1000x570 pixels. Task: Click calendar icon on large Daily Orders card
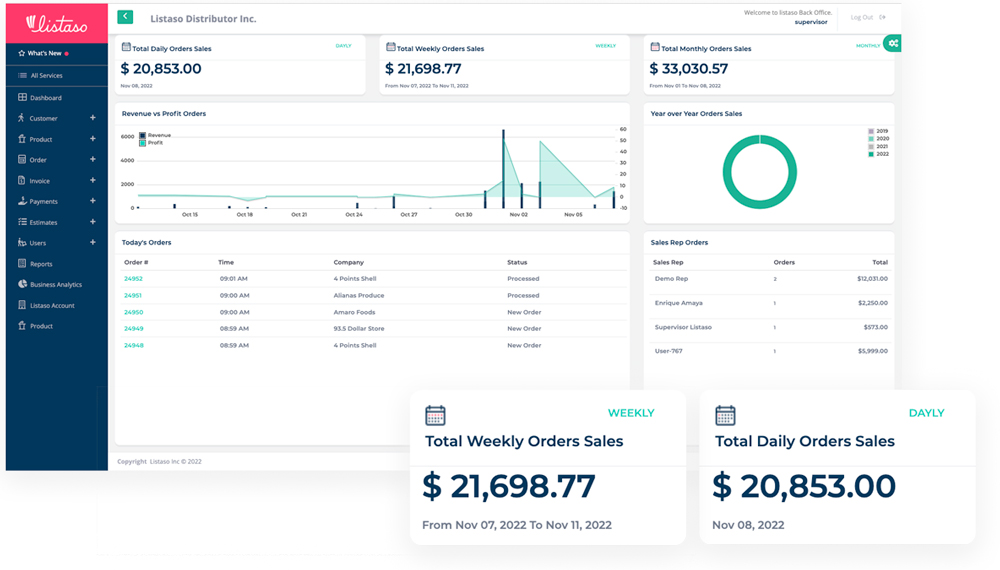pos(725,415)
